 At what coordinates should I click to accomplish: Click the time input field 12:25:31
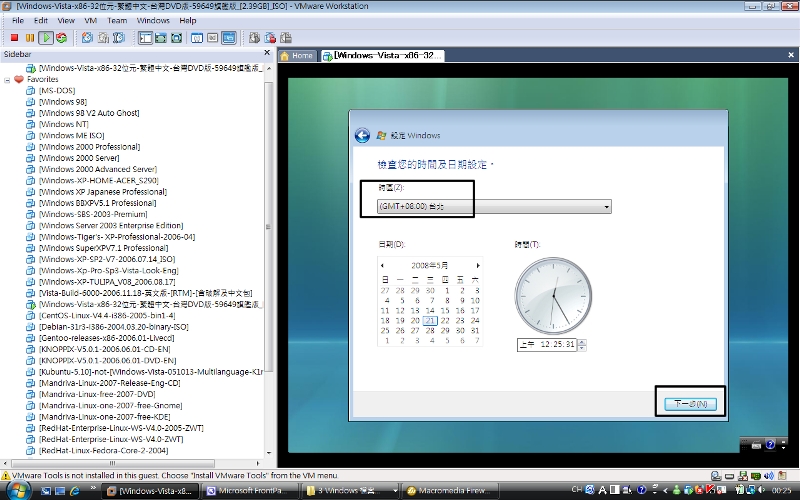547,344
